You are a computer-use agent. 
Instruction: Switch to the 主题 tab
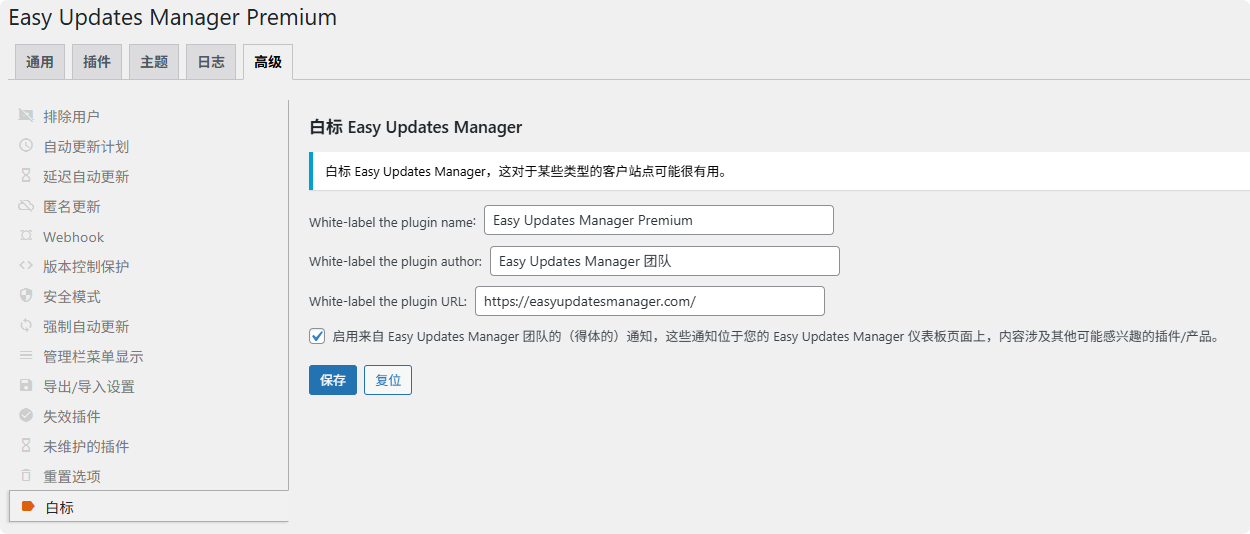pos(154,62)
